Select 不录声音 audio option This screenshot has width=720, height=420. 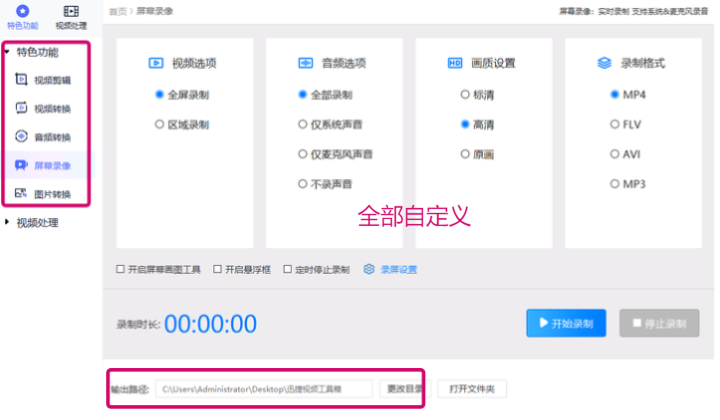click(325, 184)
